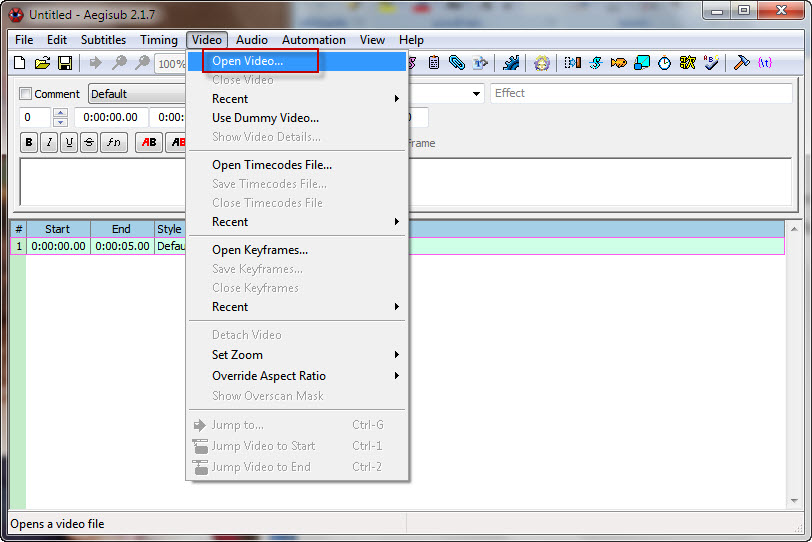Click the Start column header
The image size is (812, 542).
[58, 229]
